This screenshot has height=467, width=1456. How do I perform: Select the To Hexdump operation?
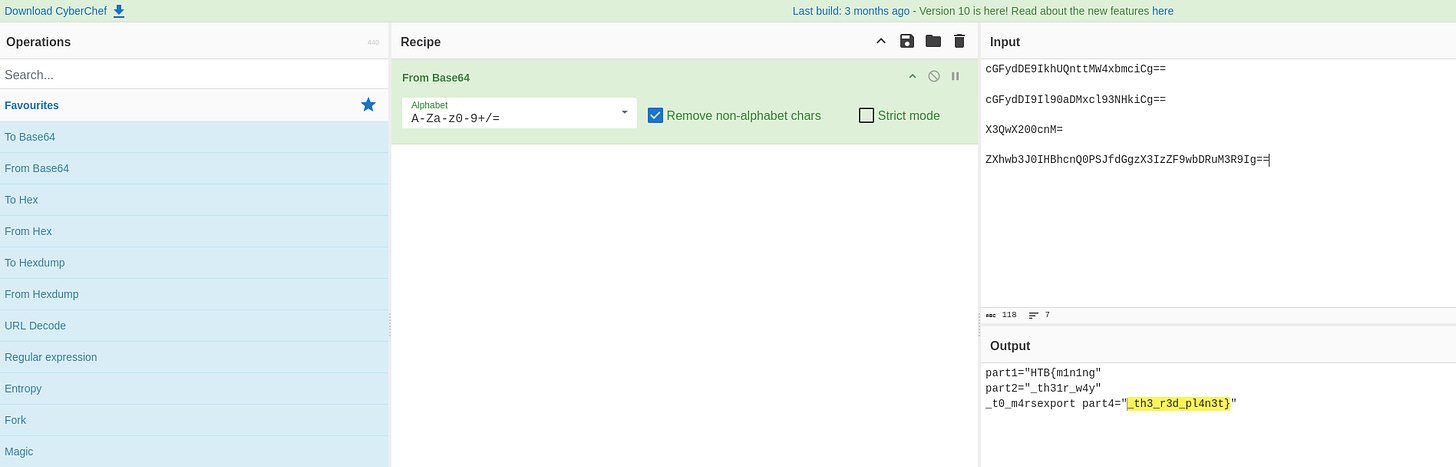pyautogui.click(x=194, y=262)
